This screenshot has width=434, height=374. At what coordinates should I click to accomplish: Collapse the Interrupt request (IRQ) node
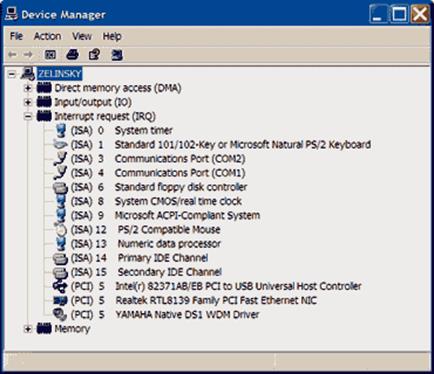[28, 116]
